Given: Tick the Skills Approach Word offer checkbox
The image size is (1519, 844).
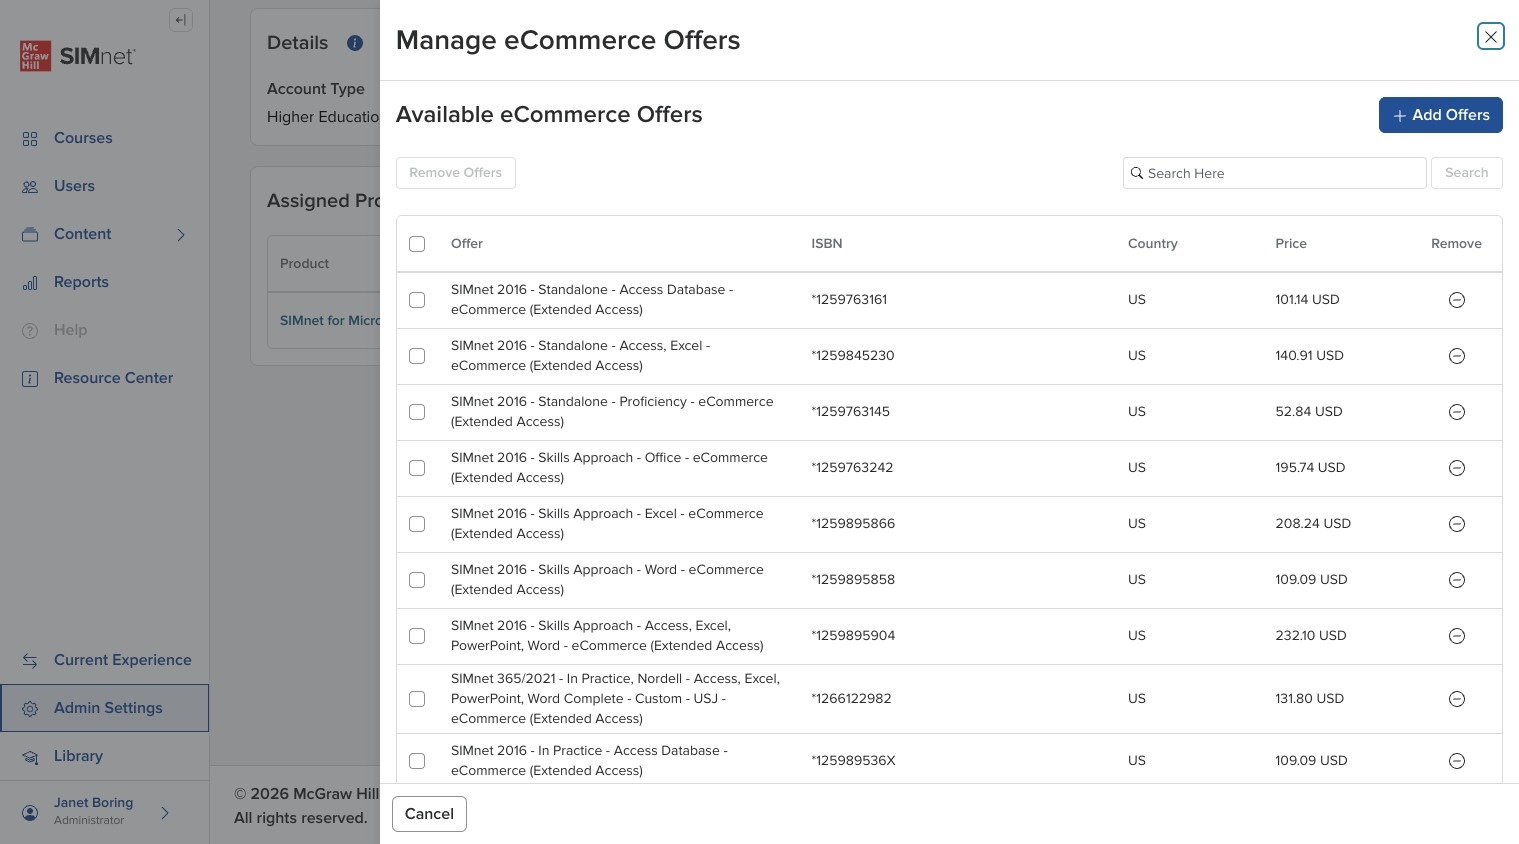Looking at the screenshot, I should [417, 580].
